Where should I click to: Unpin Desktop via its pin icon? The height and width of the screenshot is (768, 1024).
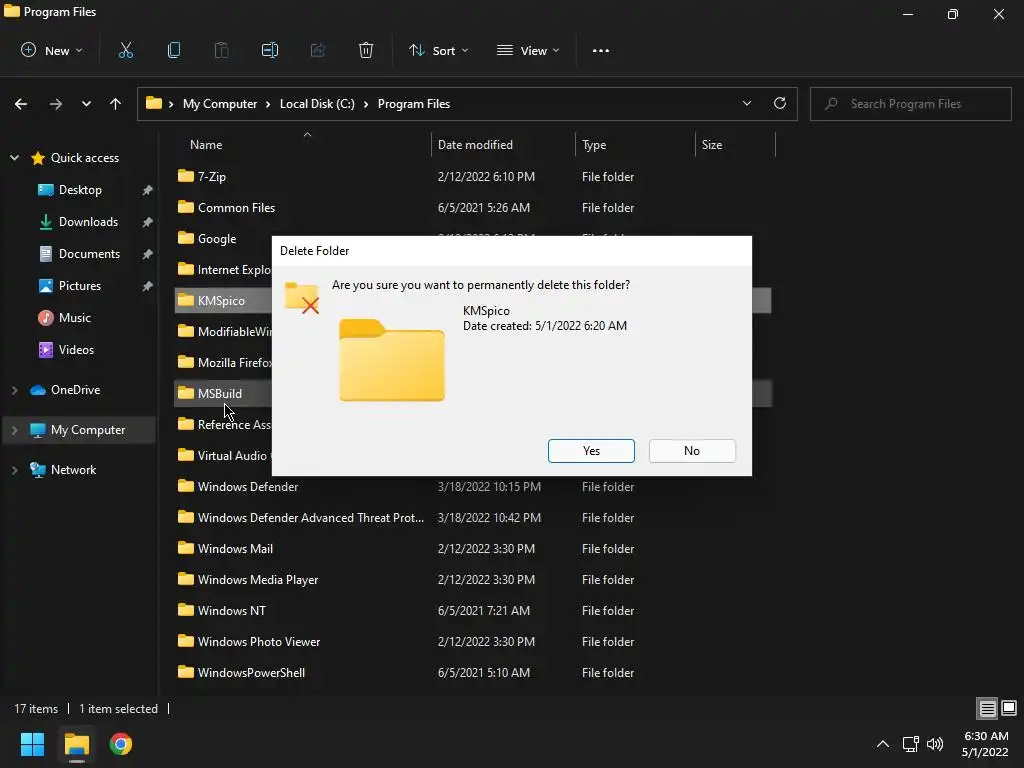pos(148,190)
